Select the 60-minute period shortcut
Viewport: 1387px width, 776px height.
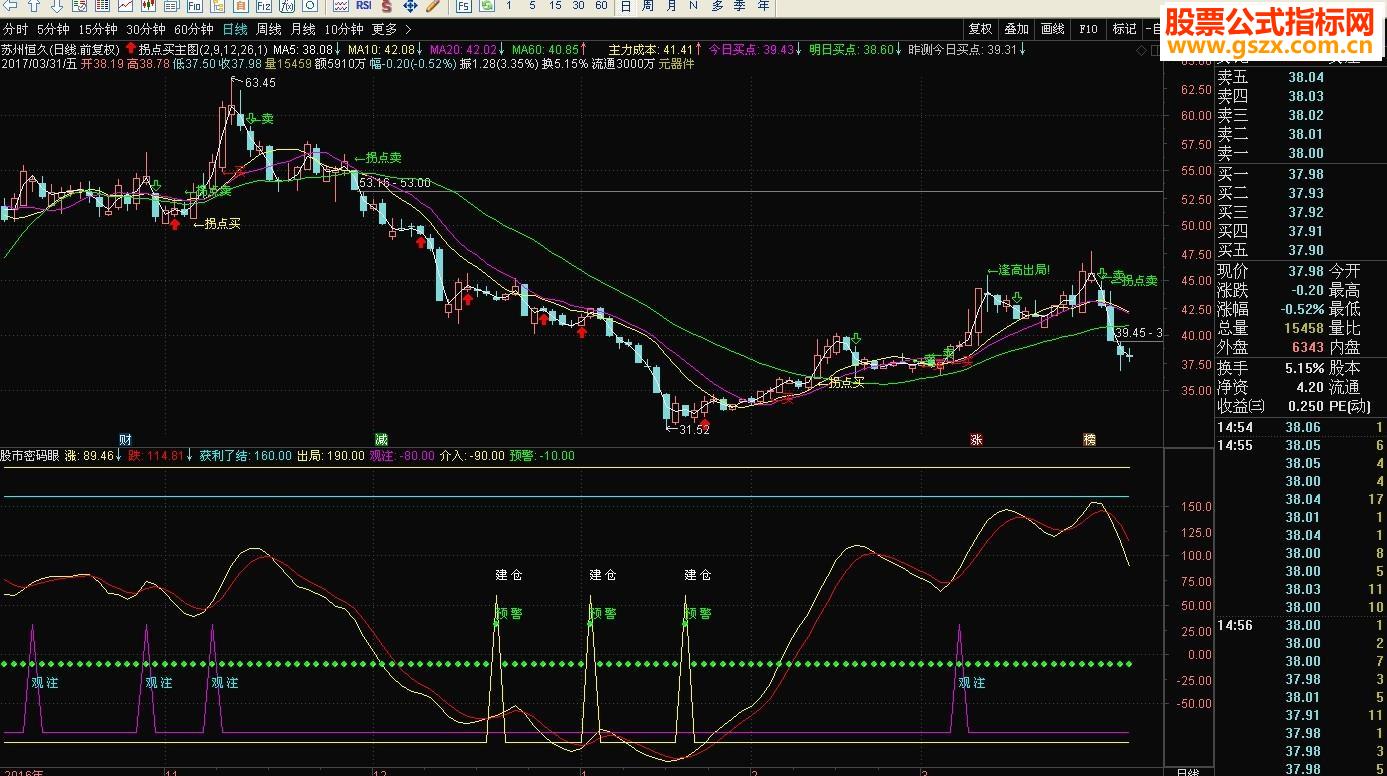coord(601,6)
